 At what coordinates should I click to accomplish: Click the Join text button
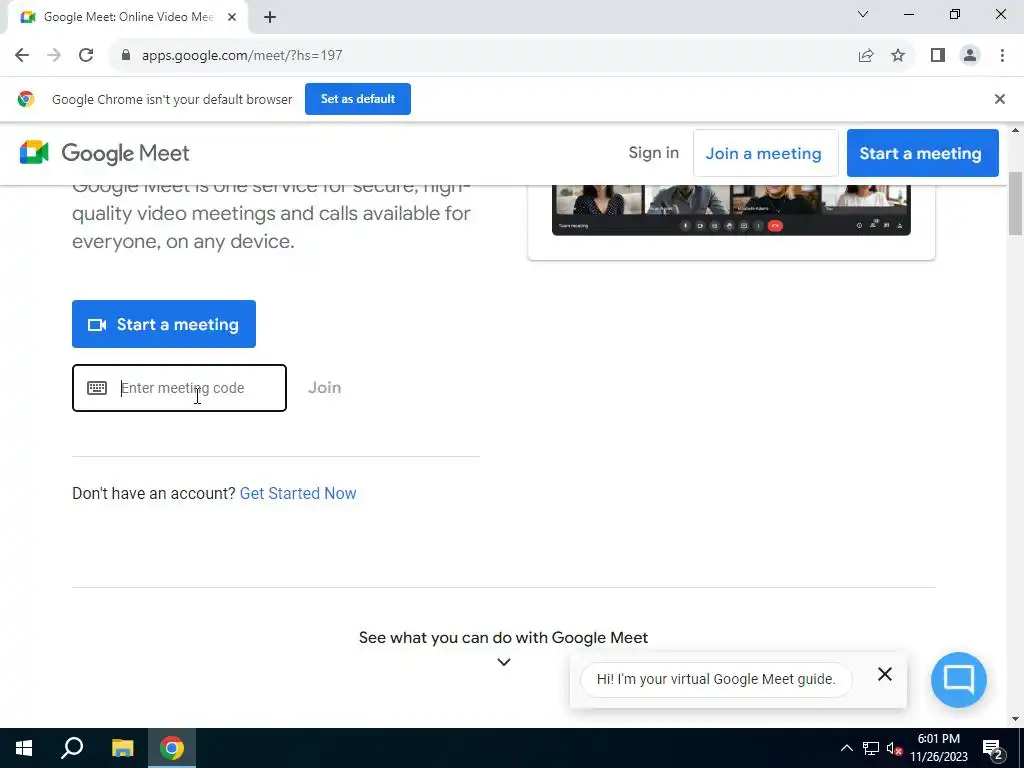(325, 388)
